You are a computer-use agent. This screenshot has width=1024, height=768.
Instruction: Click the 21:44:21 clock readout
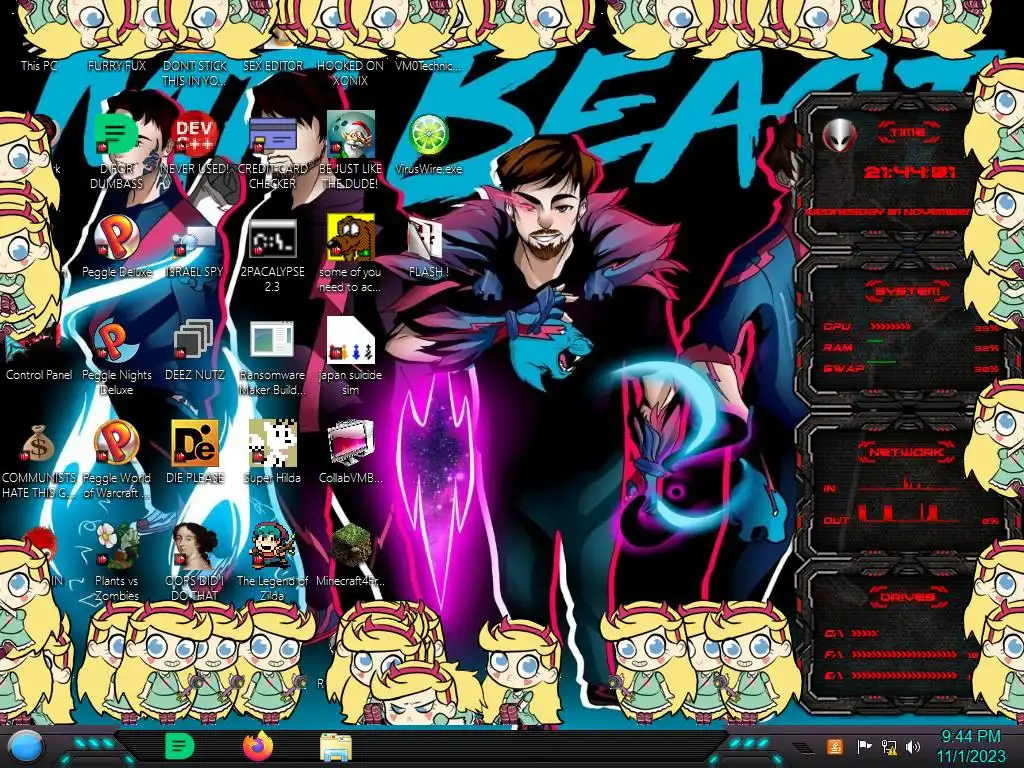click(x=910, y=173)
